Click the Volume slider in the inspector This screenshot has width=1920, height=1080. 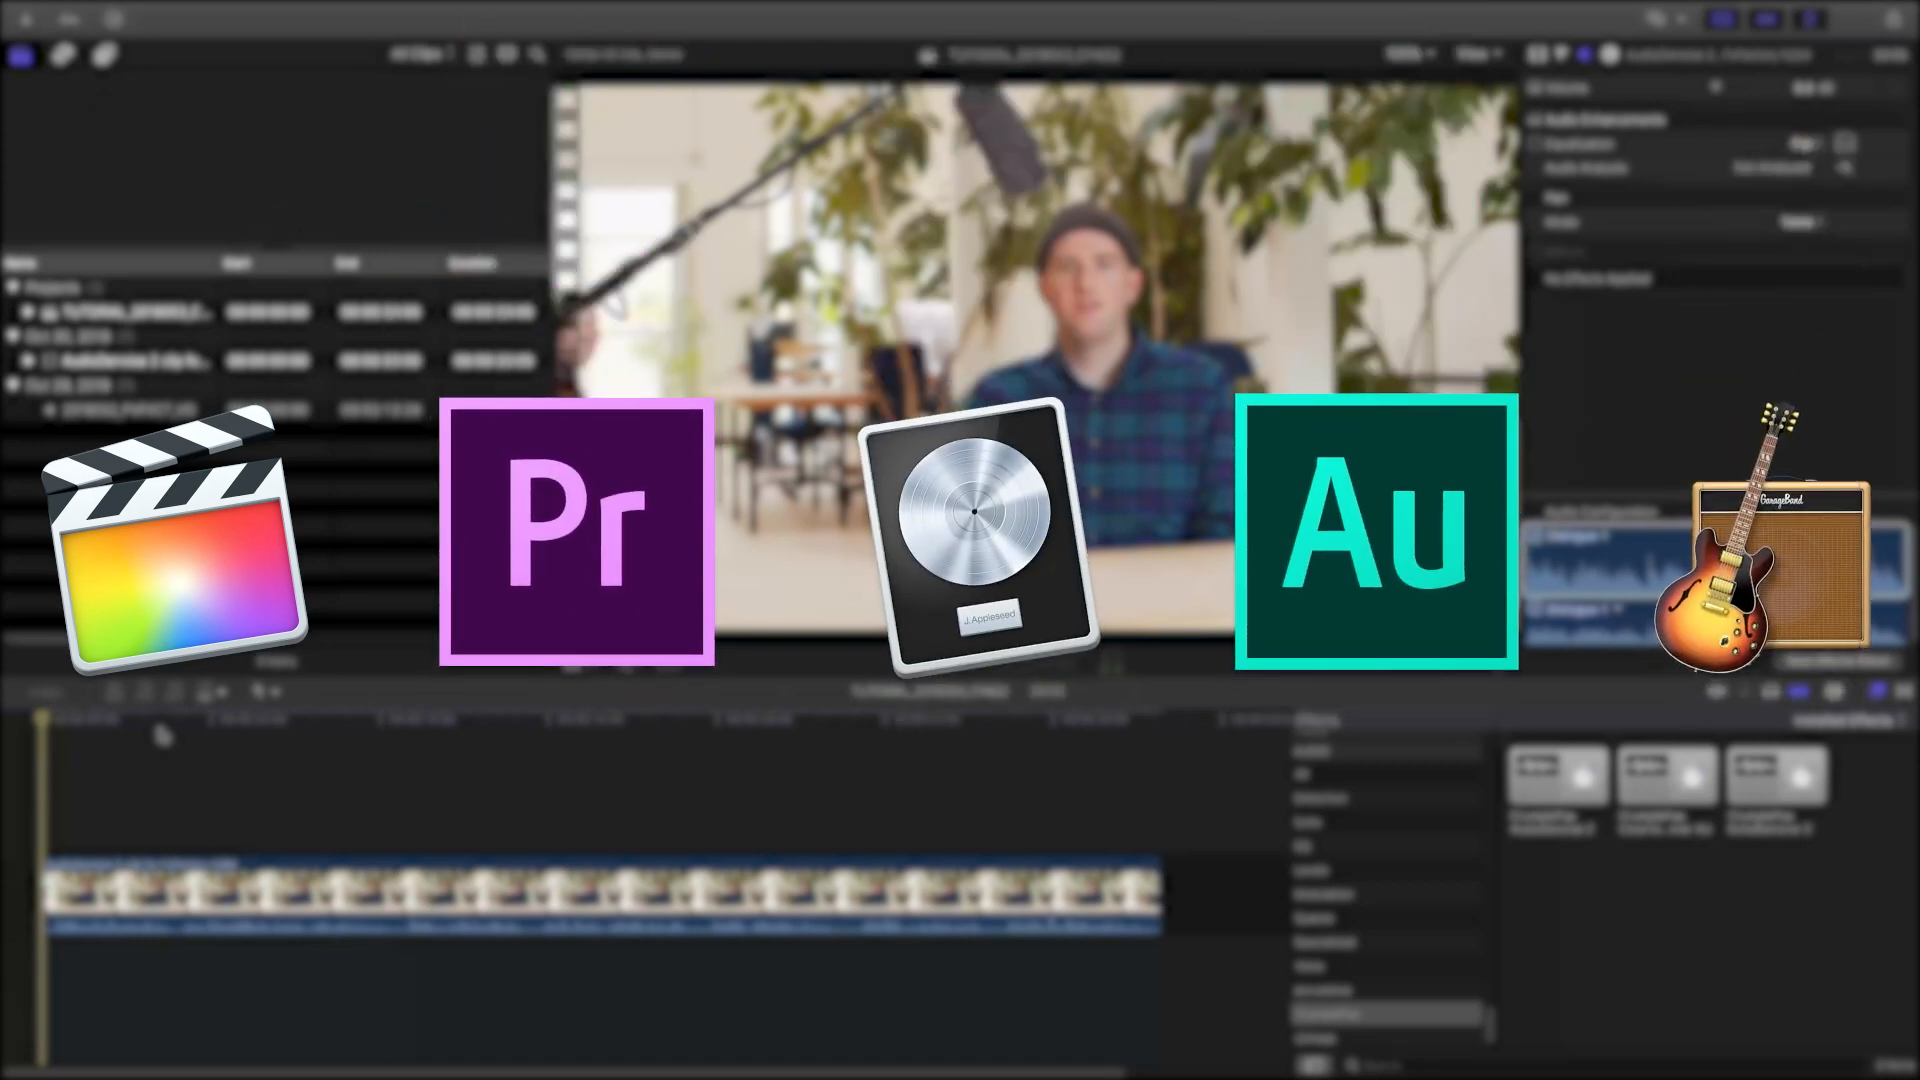[x=1716, y=88]
